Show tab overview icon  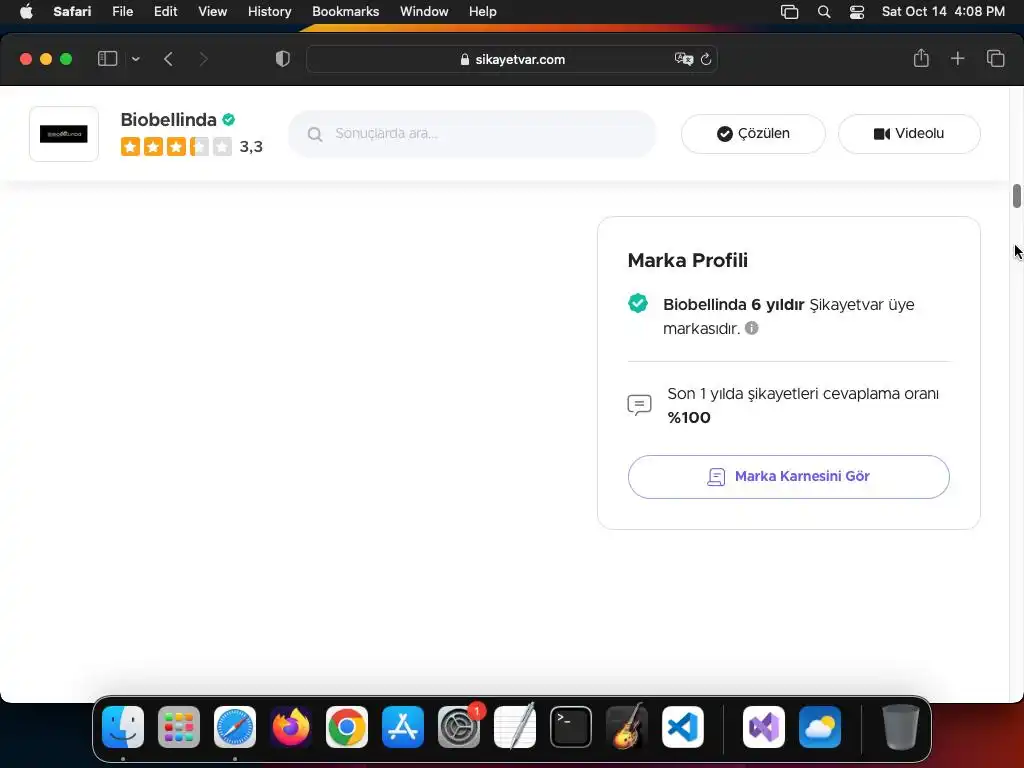coord(995,59)
